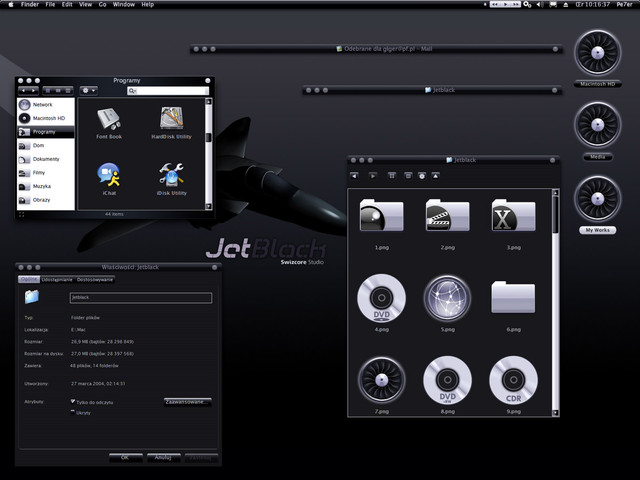The height and width of the screenshot is (480, 640).
Task: Click the eject icon in menu bar
Action: click(566, 5)
